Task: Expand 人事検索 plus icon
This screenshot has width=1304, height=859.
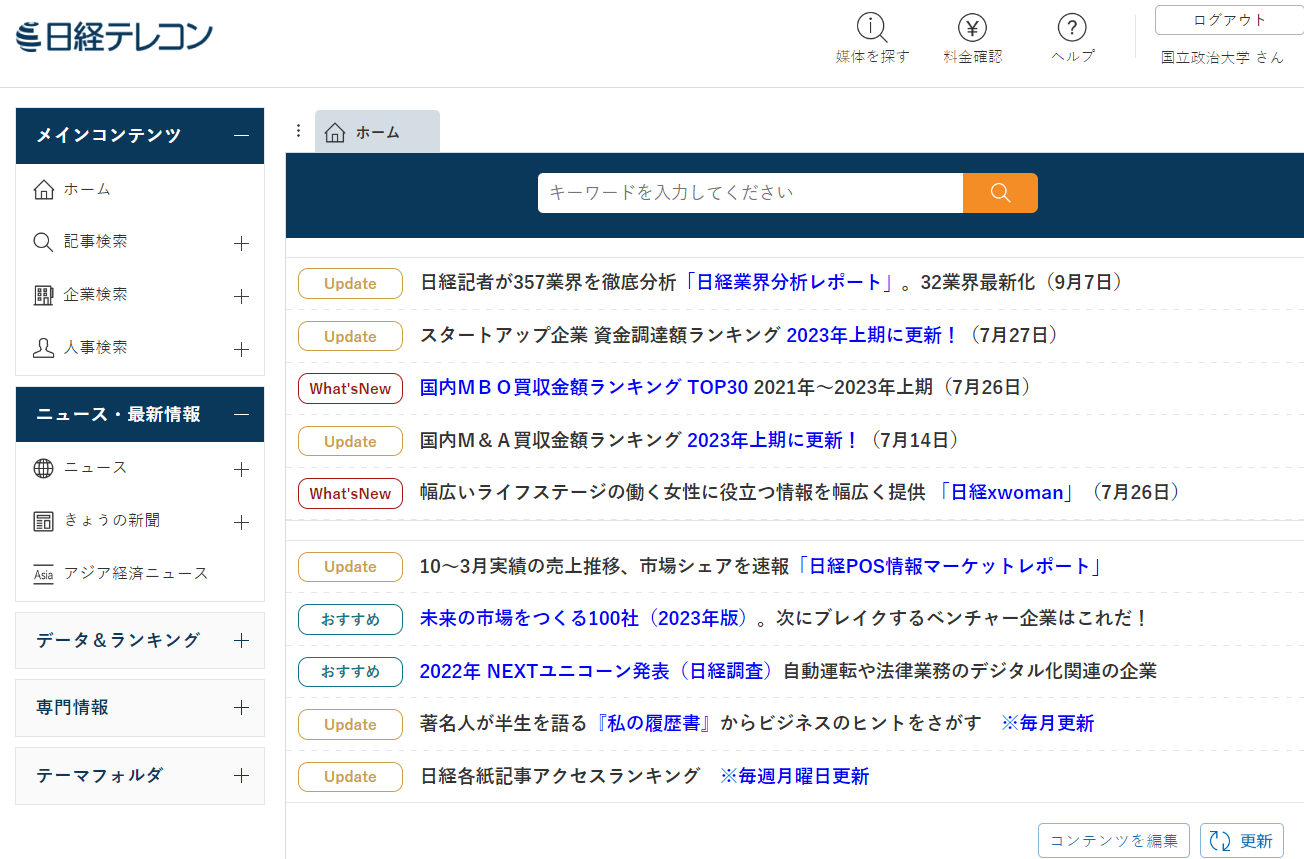Action: coord(241,349)
